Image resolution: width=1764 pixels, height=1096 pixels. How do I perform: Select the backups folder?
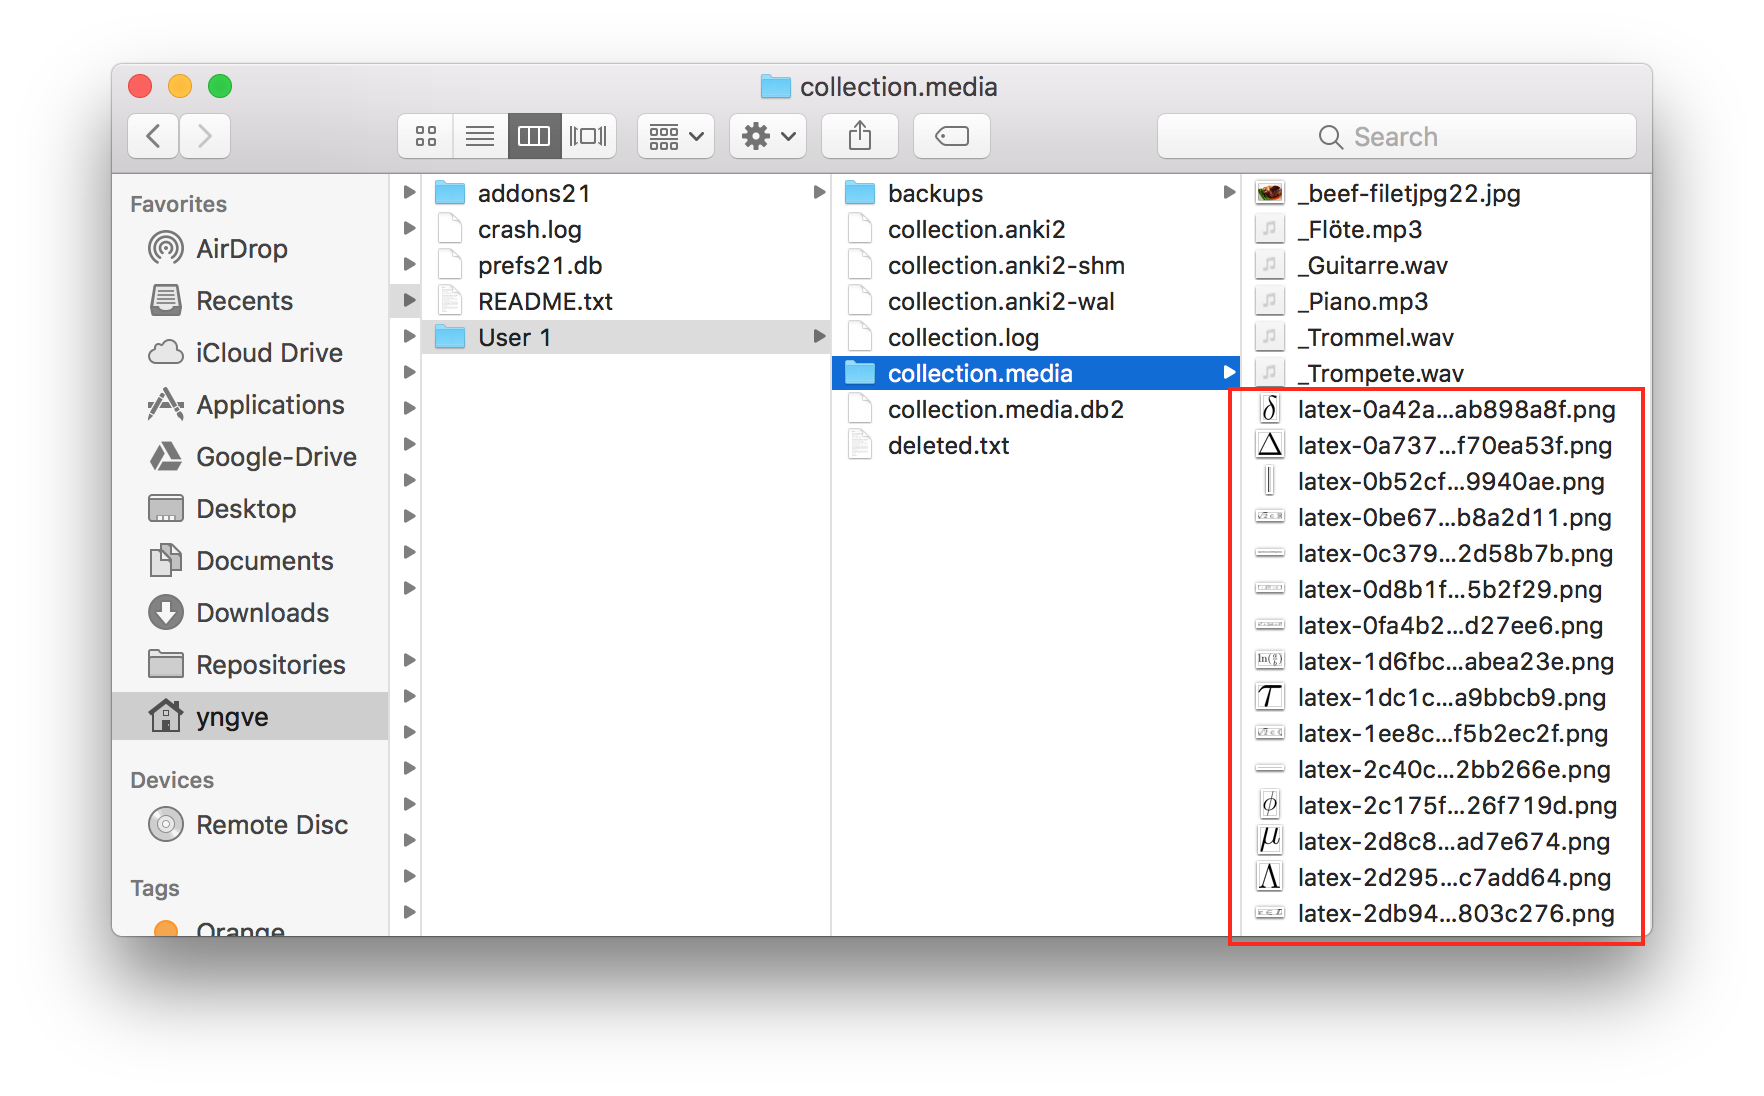point(1036,193)
